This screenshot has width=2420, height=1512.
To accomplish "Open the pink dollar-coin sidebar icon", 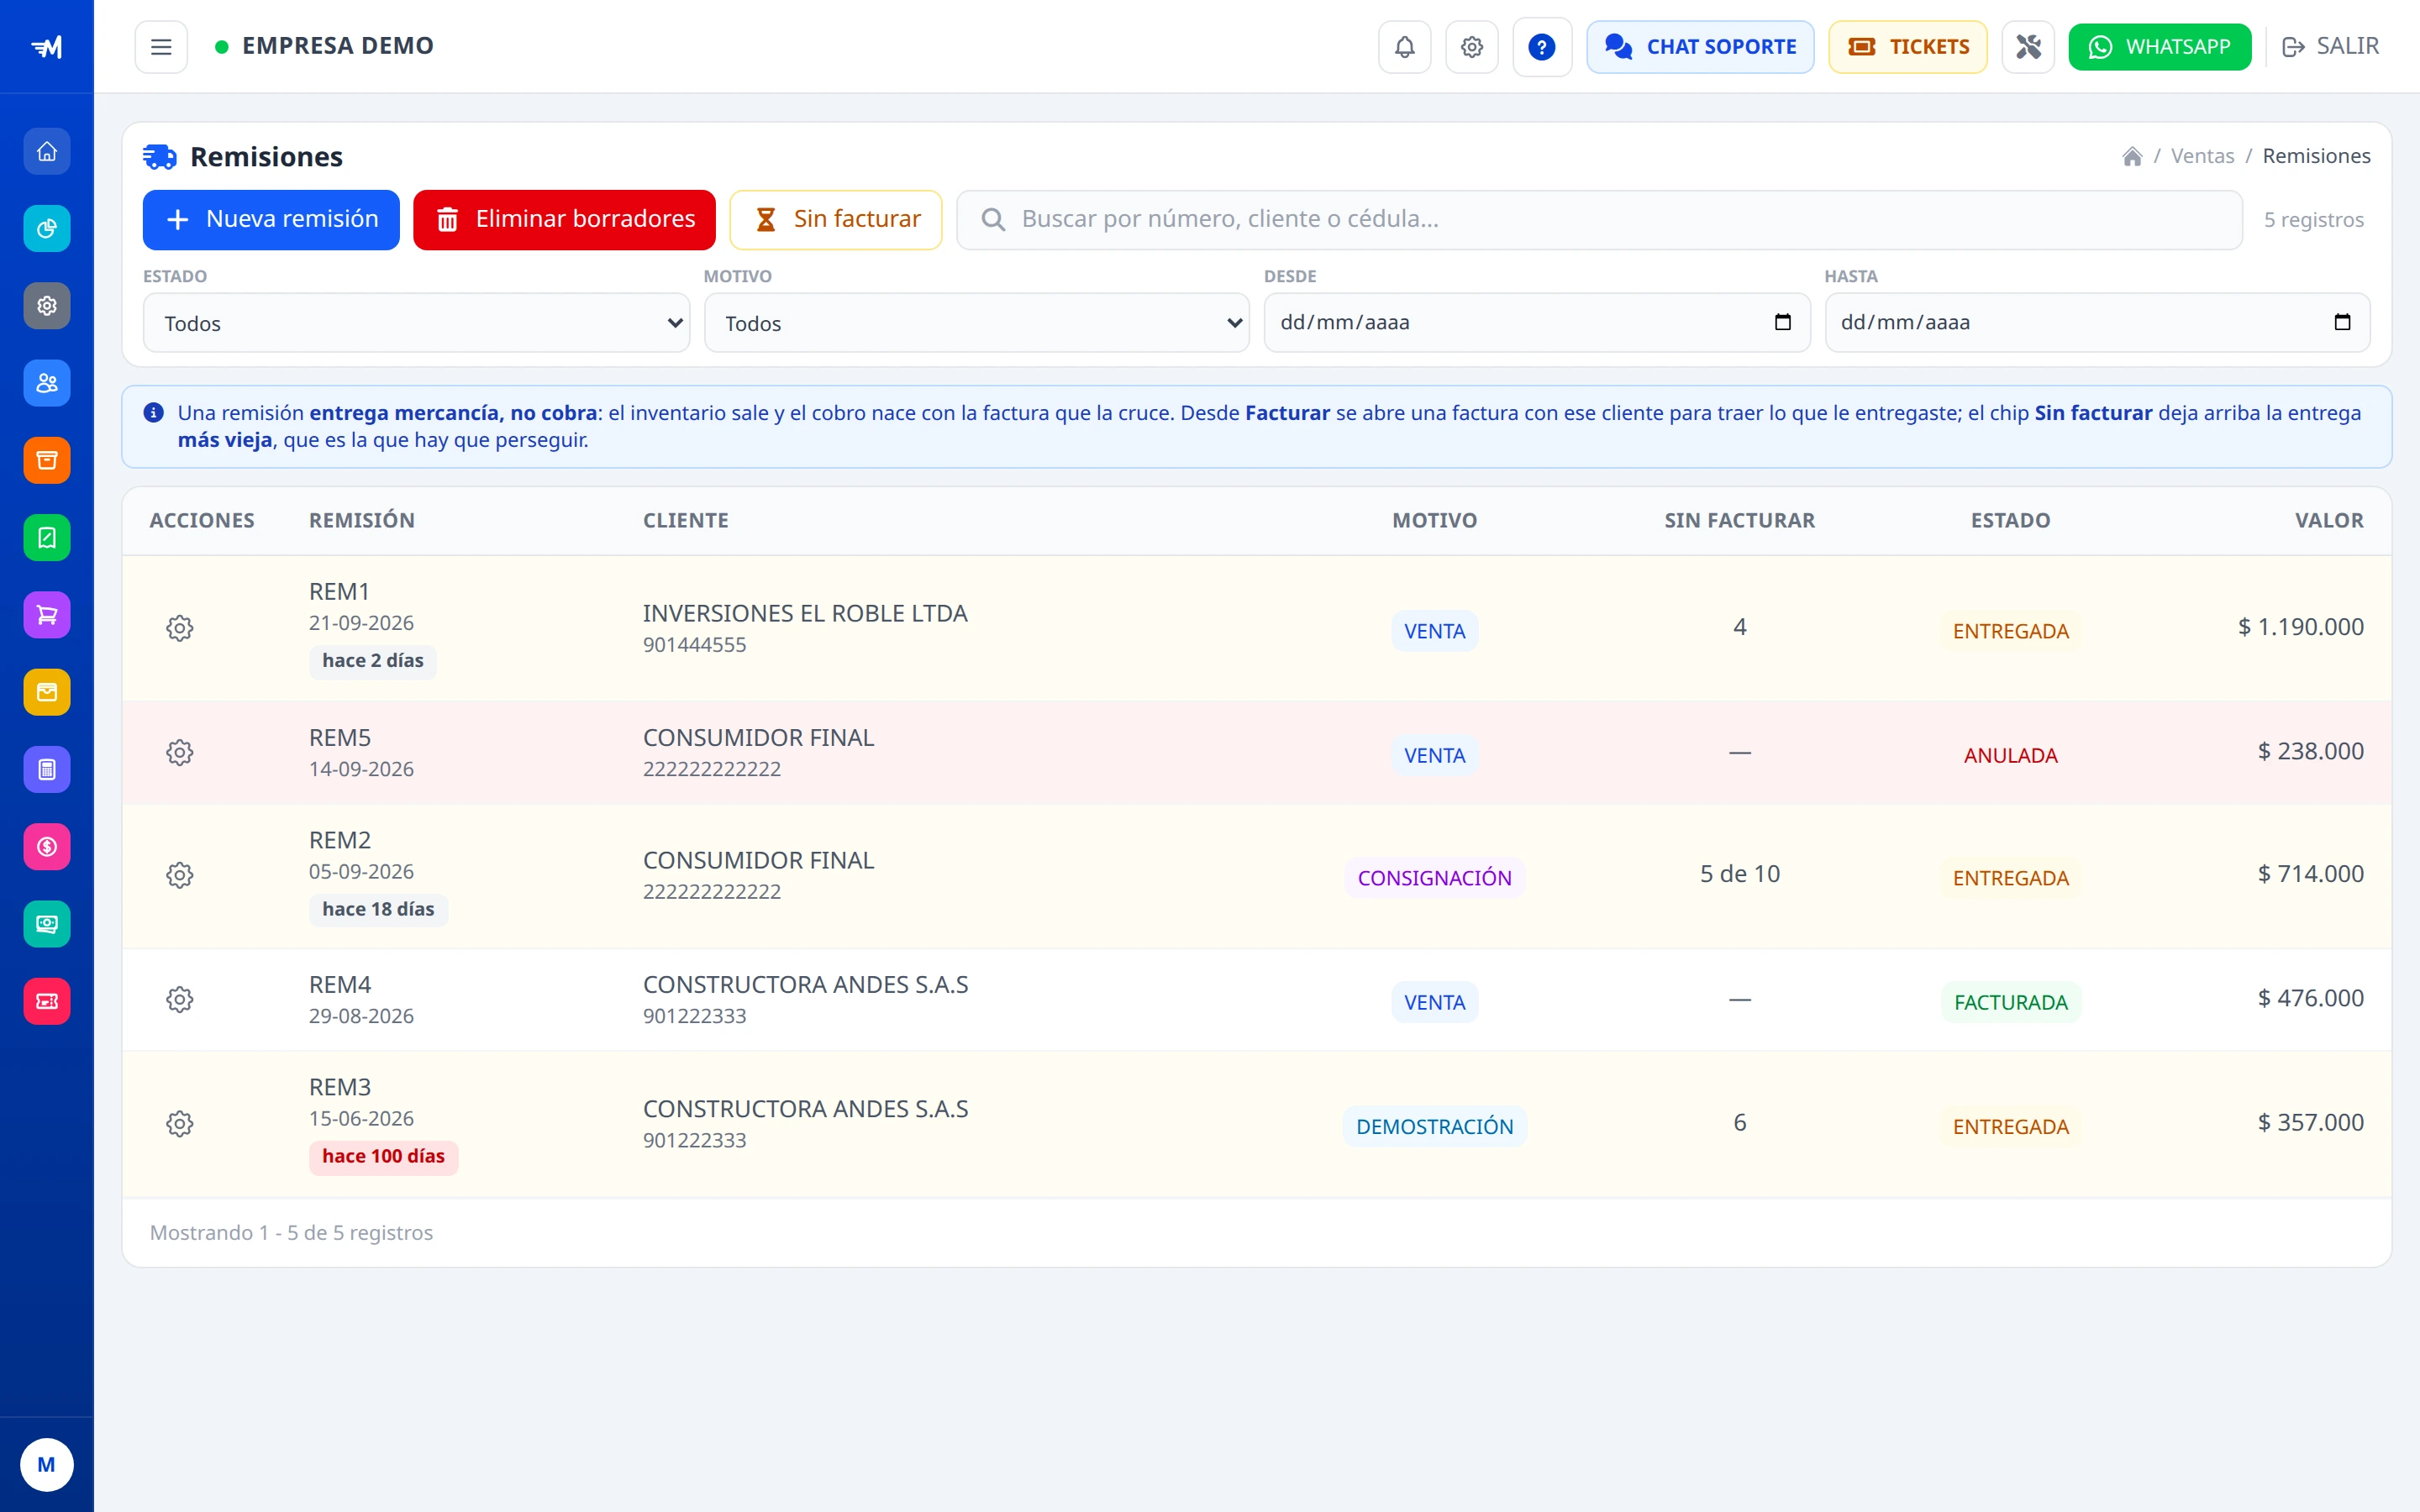I will 47,847.
